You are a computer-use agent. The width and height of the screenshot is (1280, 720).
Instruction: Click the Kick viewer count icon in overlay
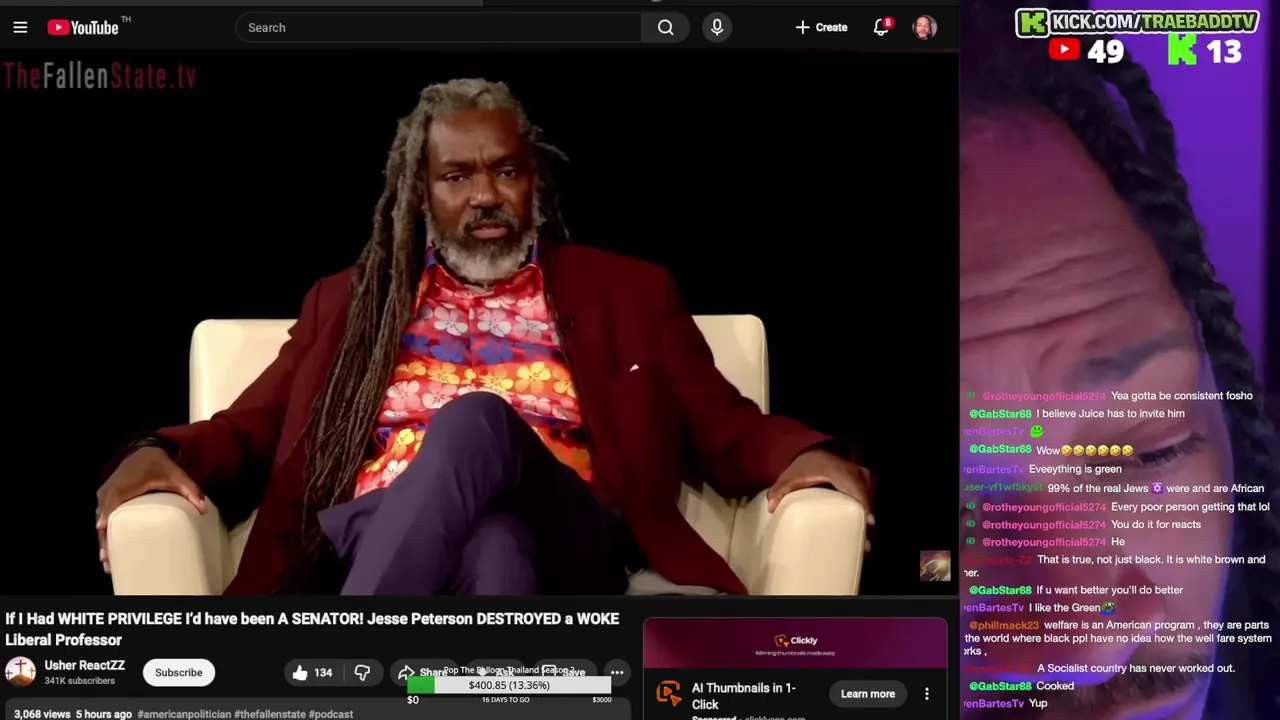1182,50
